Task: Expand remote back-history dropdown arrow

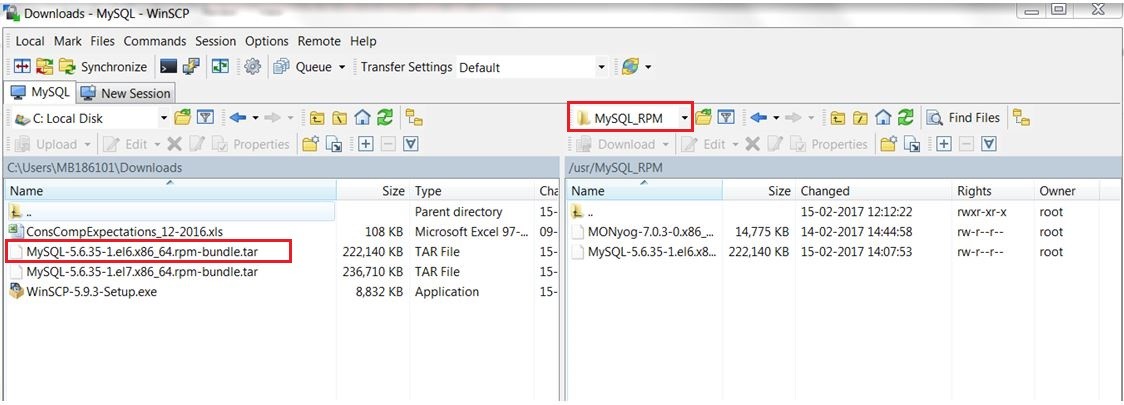Action: click(x=776, y=118)
